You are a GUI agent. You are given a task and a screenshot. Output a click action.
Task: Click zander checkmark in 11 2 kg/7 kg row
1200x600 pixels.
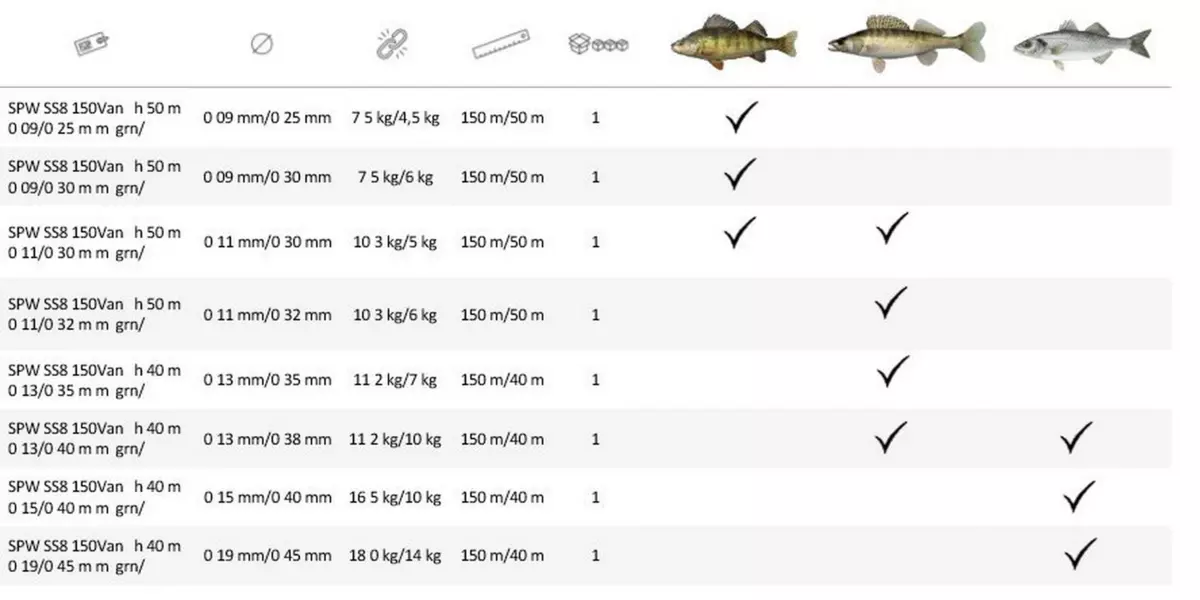pos(892,372)
